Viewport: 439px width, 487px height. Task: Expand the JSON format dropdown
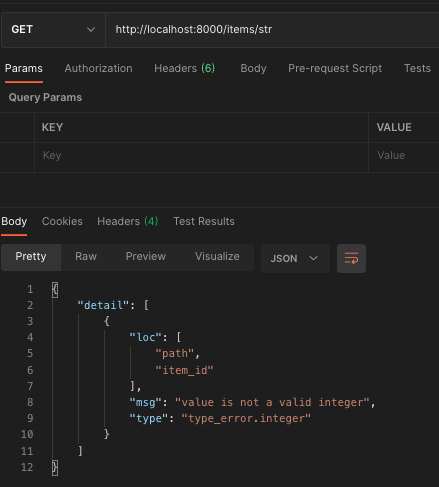295,258
